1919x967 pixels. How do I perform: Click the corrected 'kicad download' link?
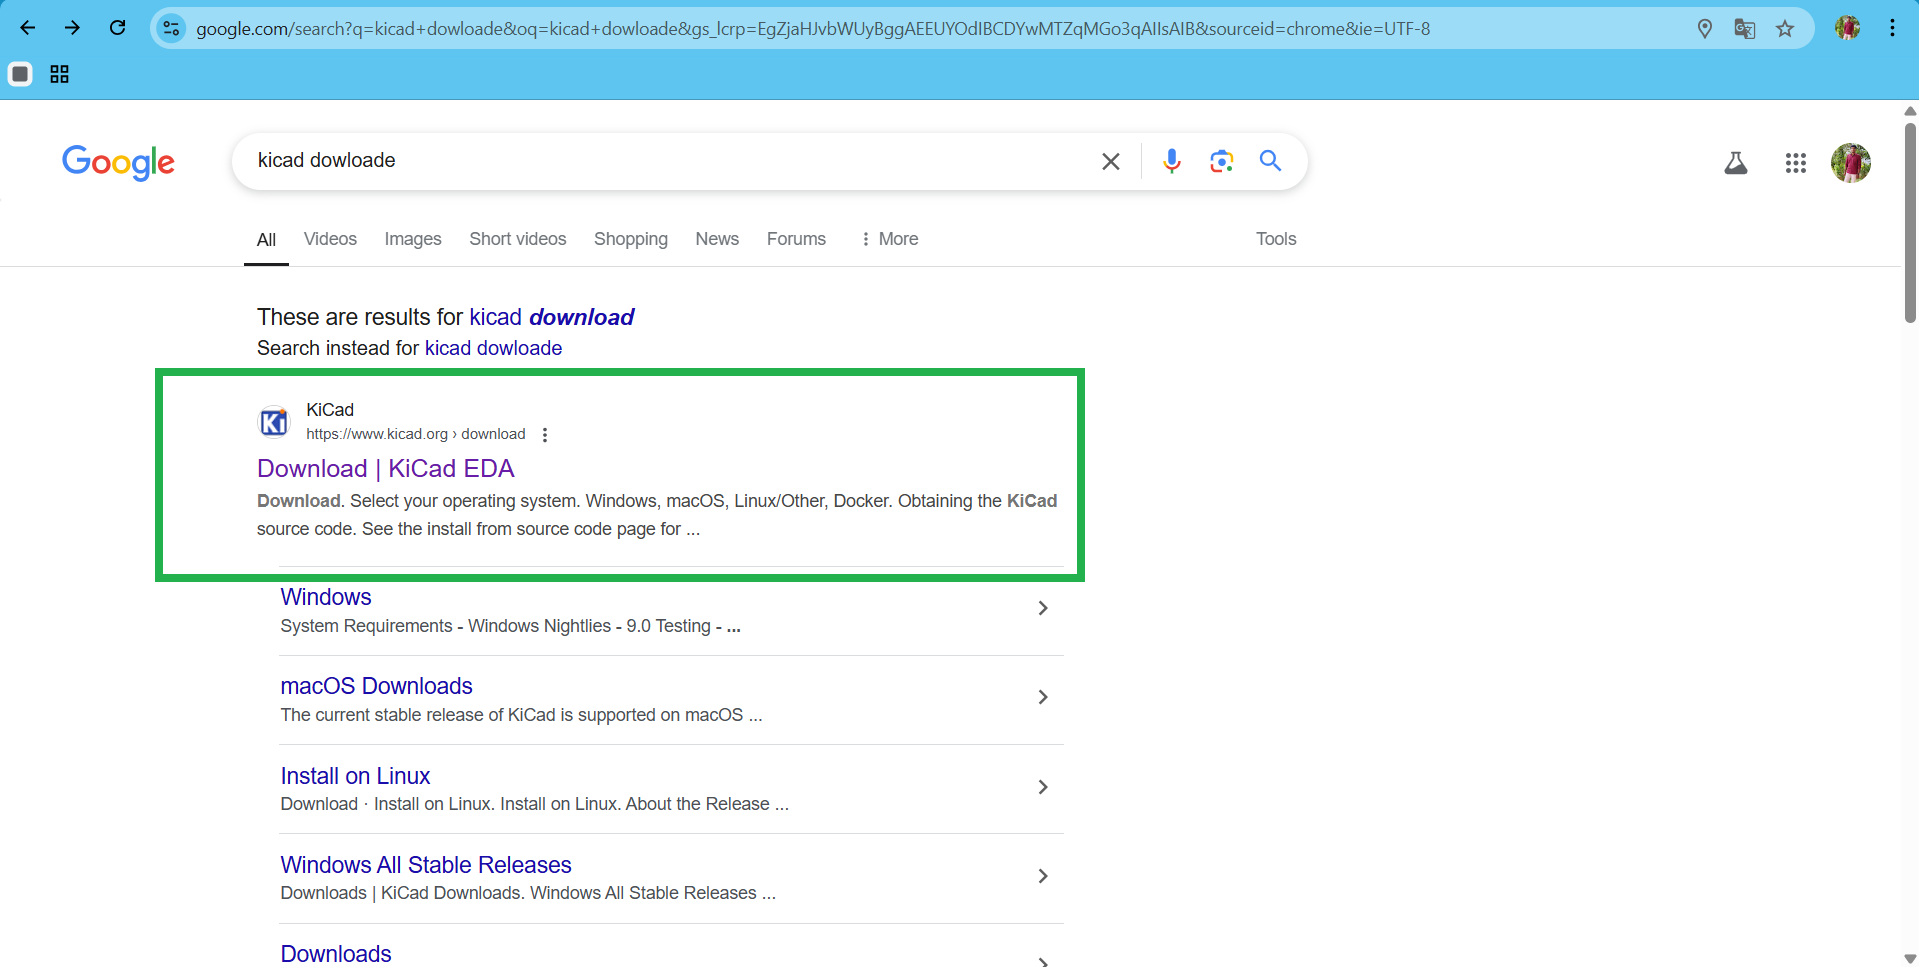552,317
